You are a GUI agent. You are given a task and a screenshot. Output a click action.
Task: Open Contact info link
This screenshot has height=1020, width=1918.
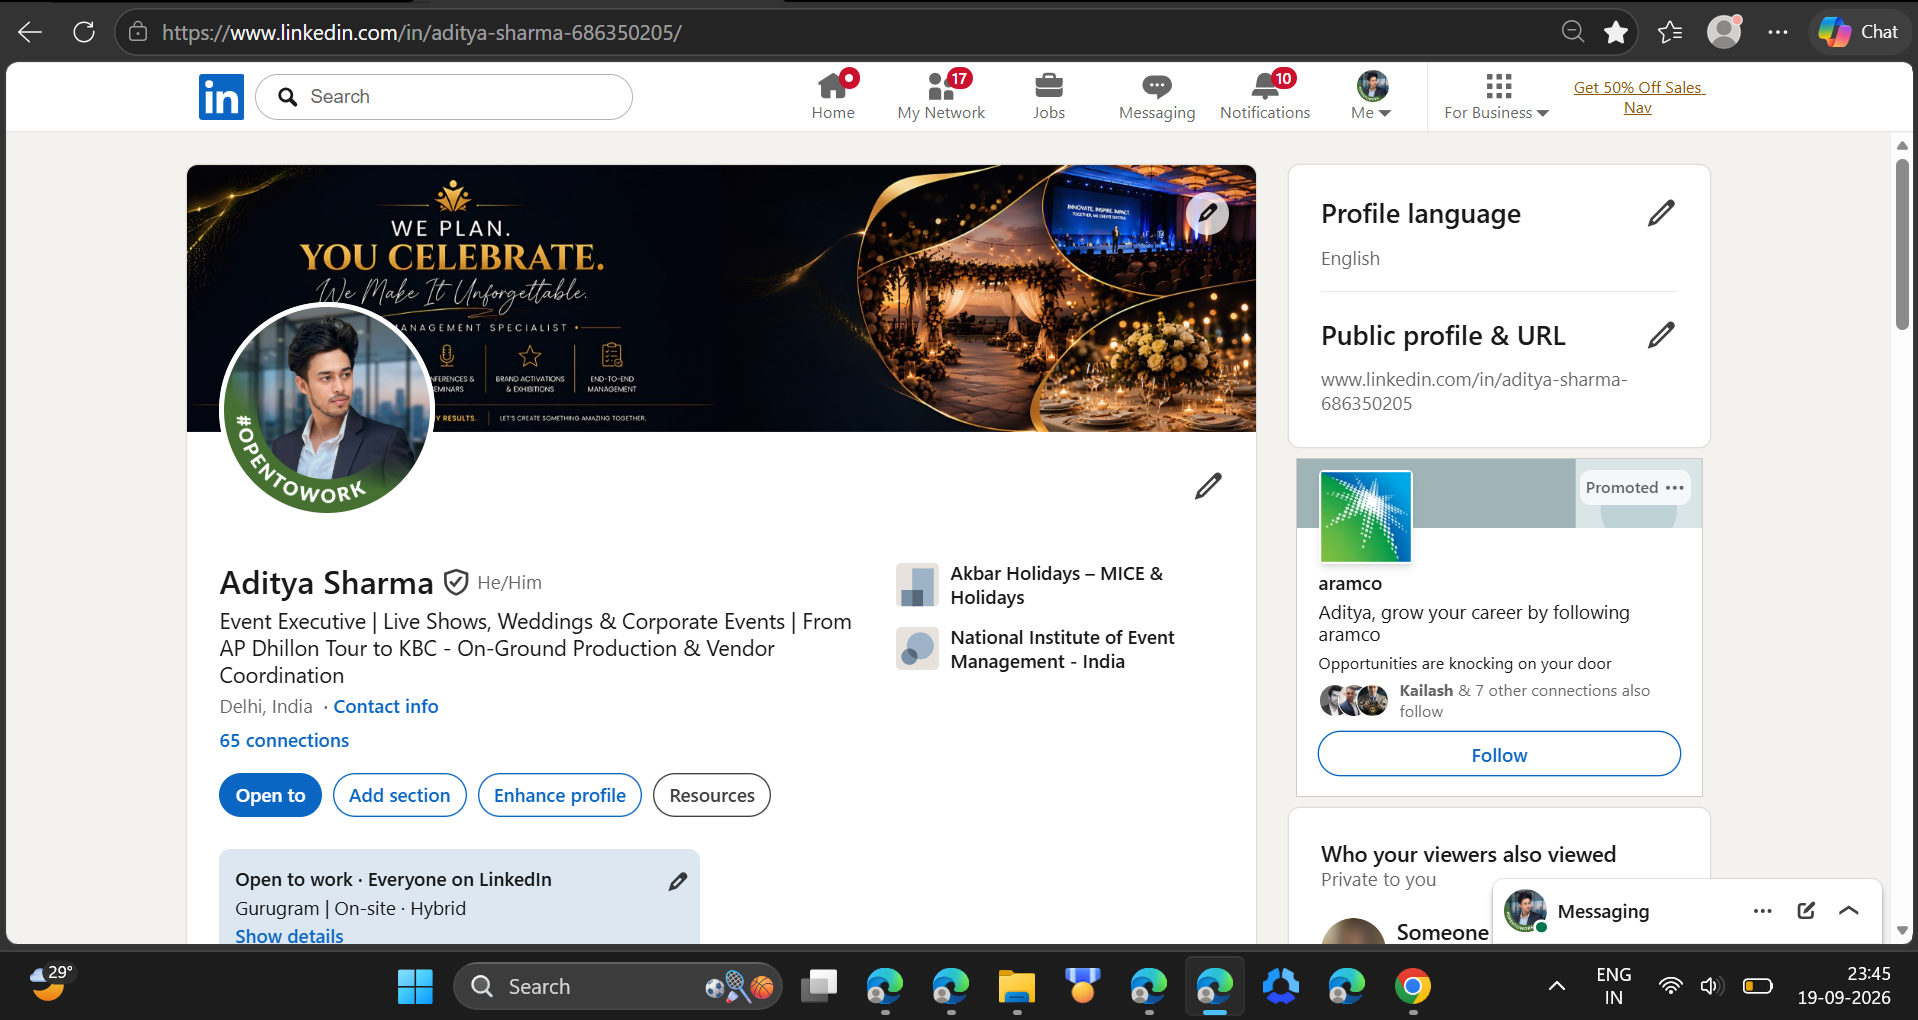point(386,706)
